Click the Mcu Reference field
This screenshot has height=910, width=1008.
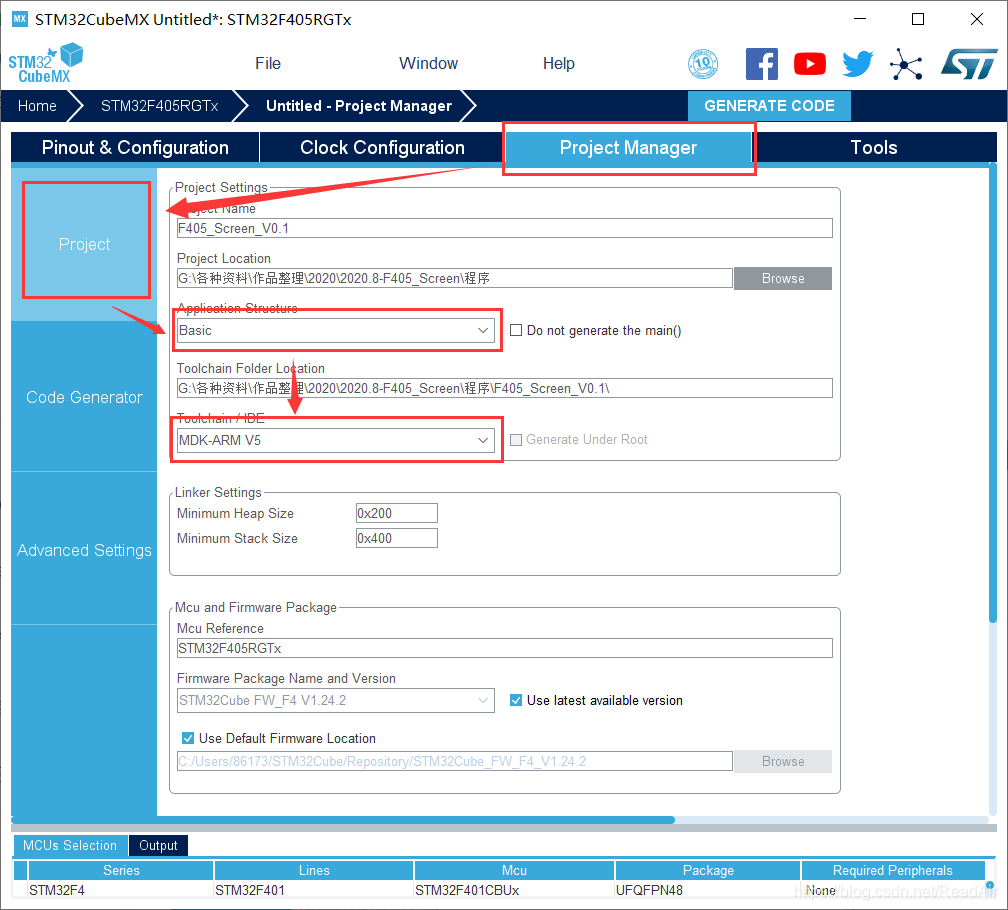point(505,648)
